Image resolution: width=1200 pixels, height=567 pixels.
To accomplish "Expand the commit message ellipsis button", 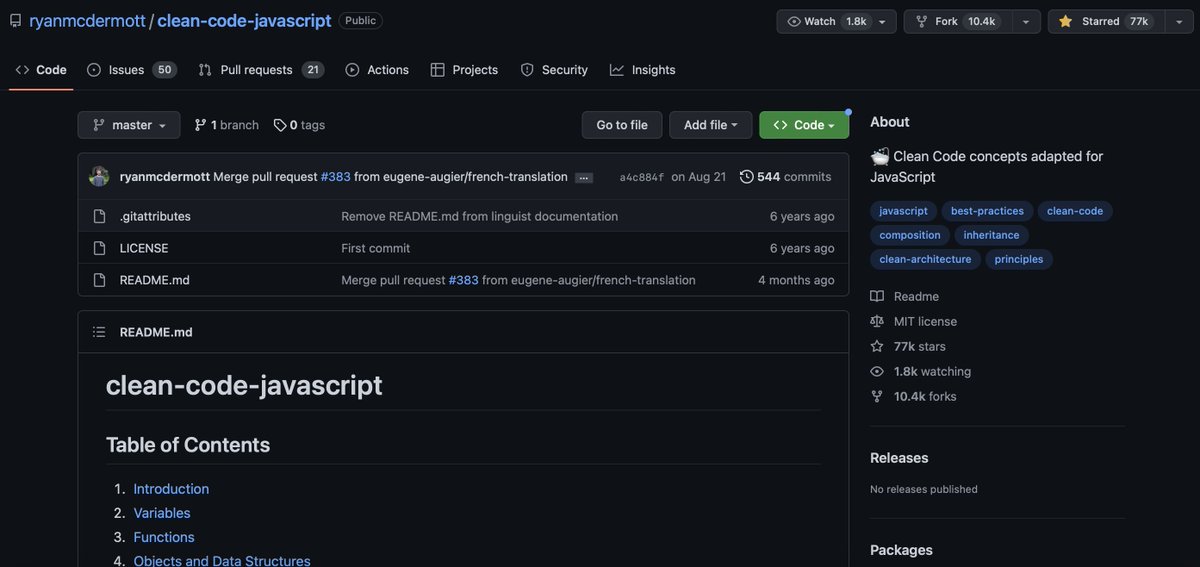I will [585, 178].
